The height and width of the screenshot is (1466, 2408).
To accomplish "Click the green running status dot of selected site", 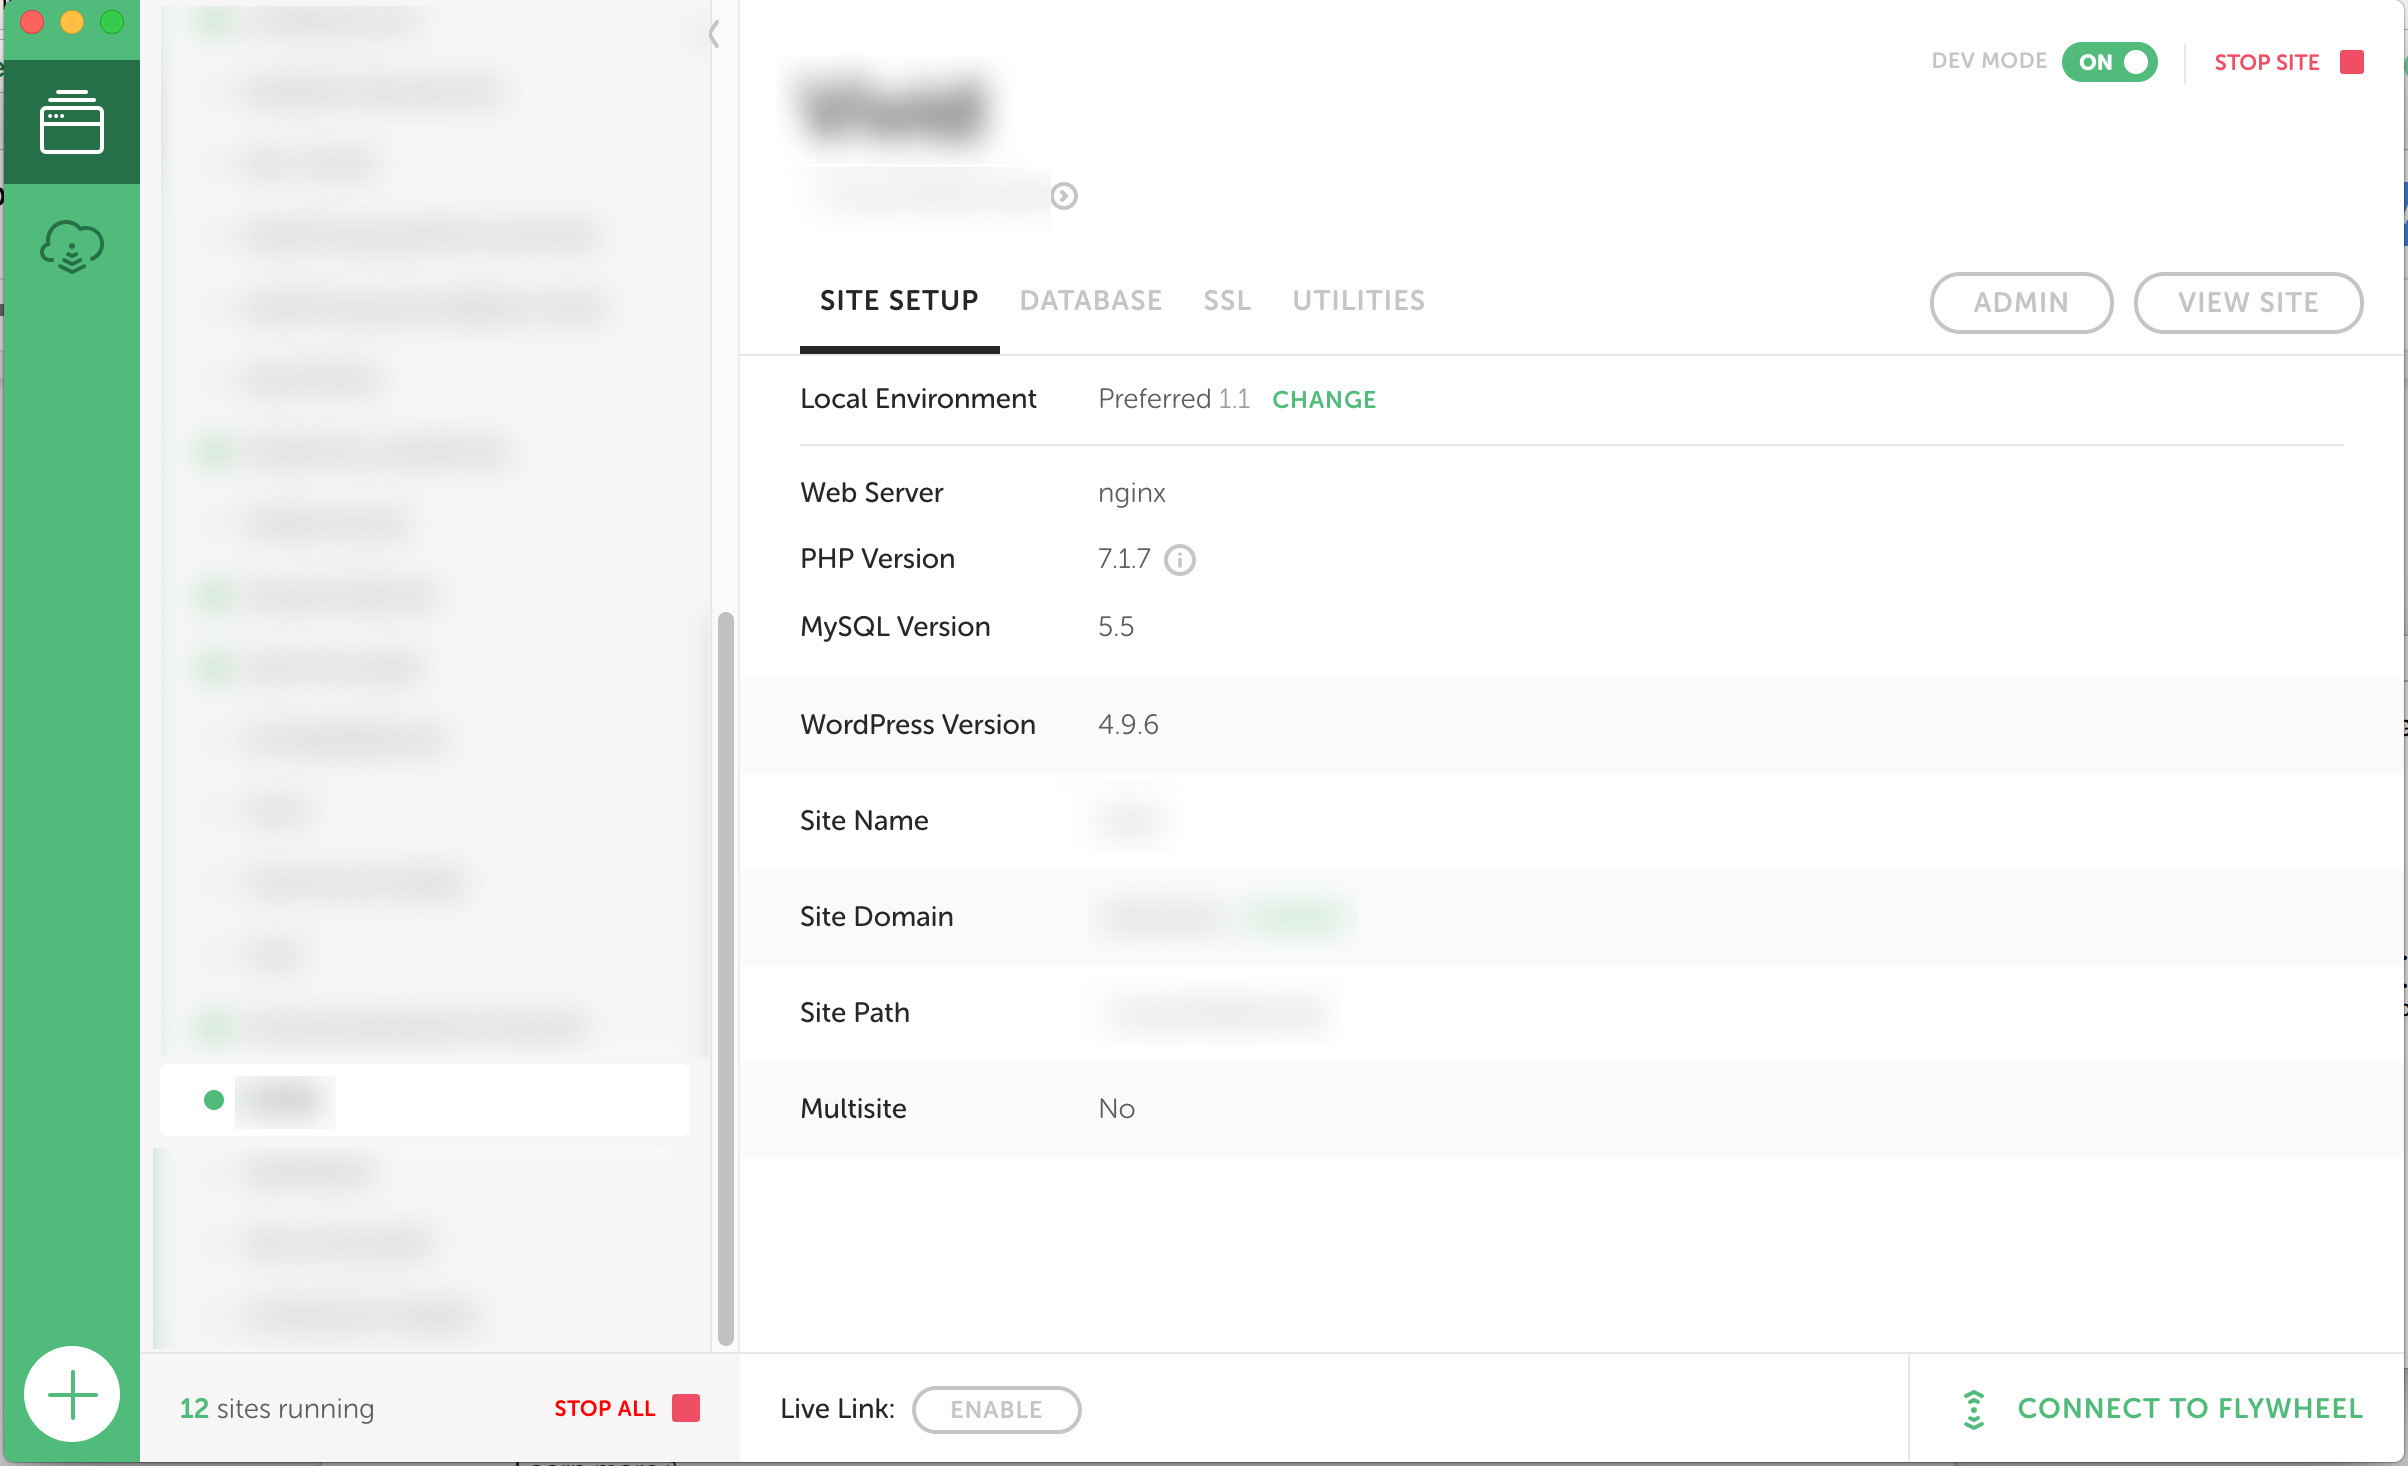I will pos(213,1100).
